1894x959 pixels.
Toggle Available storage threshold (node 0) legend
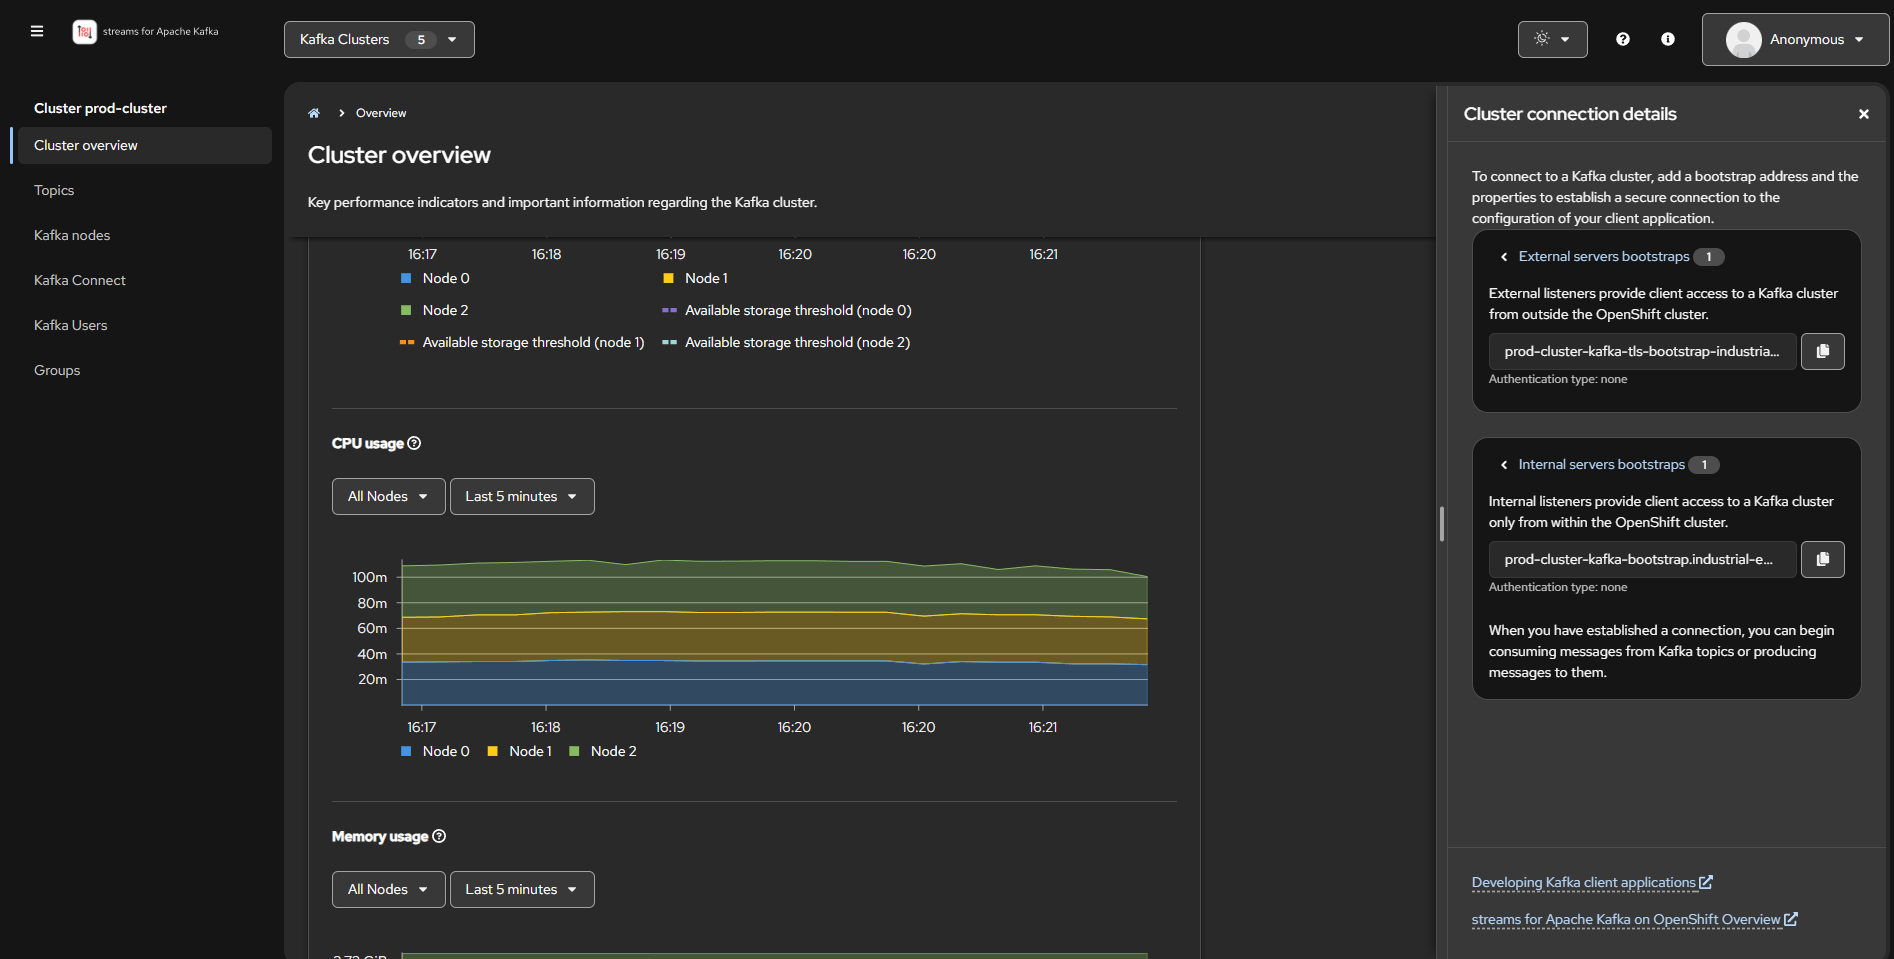click(x=787, y=310)
